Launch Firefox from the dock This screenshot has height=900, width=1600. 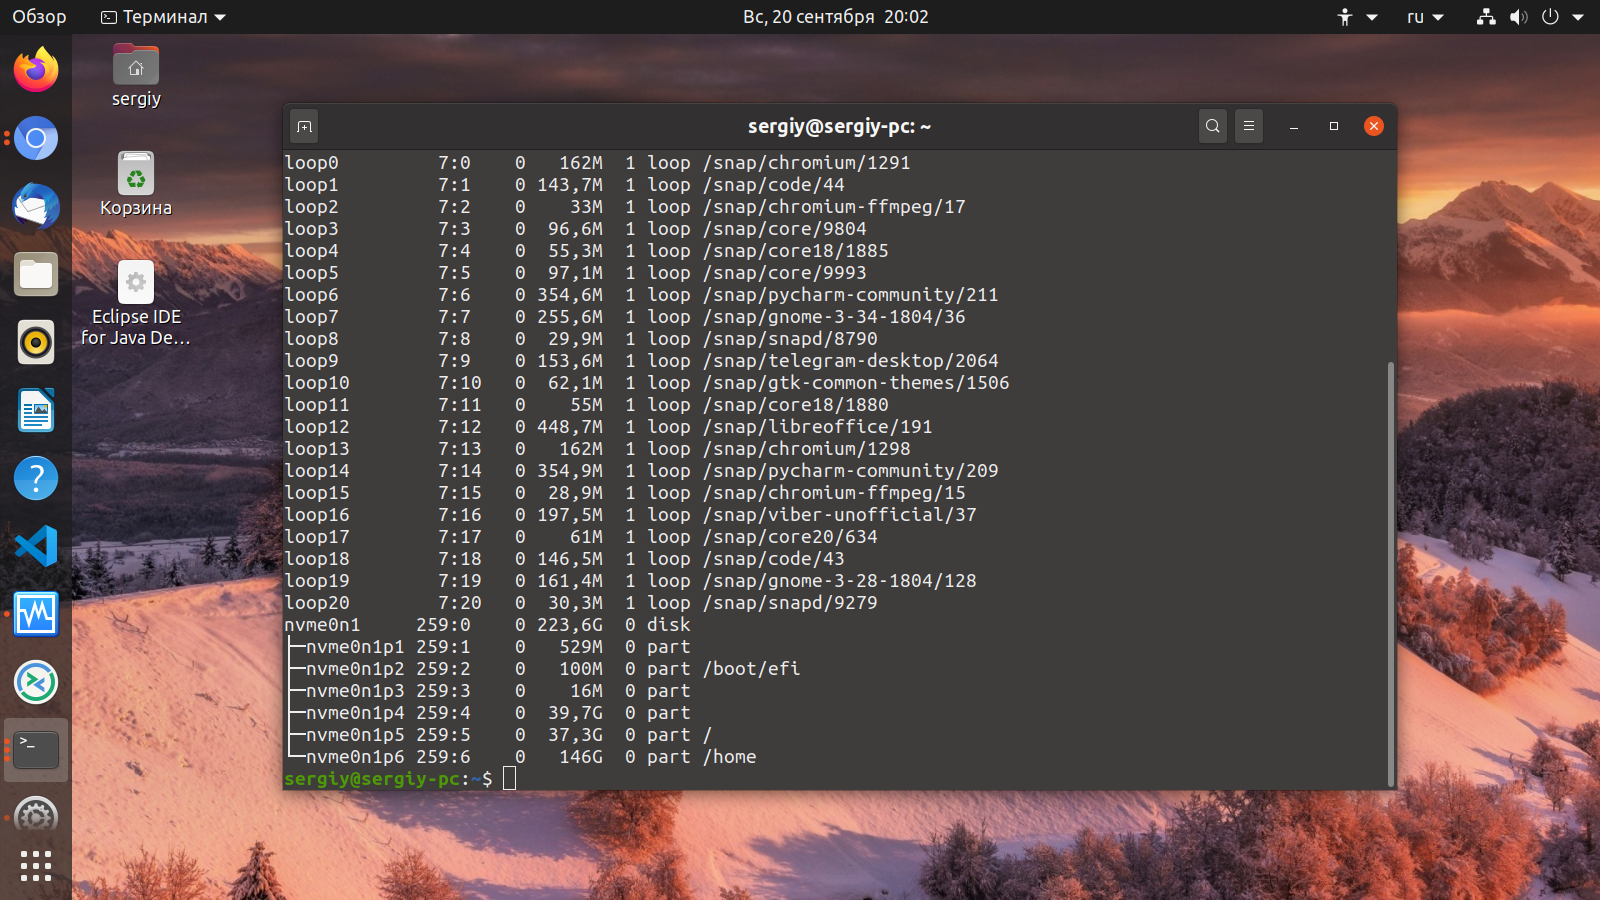36,70
